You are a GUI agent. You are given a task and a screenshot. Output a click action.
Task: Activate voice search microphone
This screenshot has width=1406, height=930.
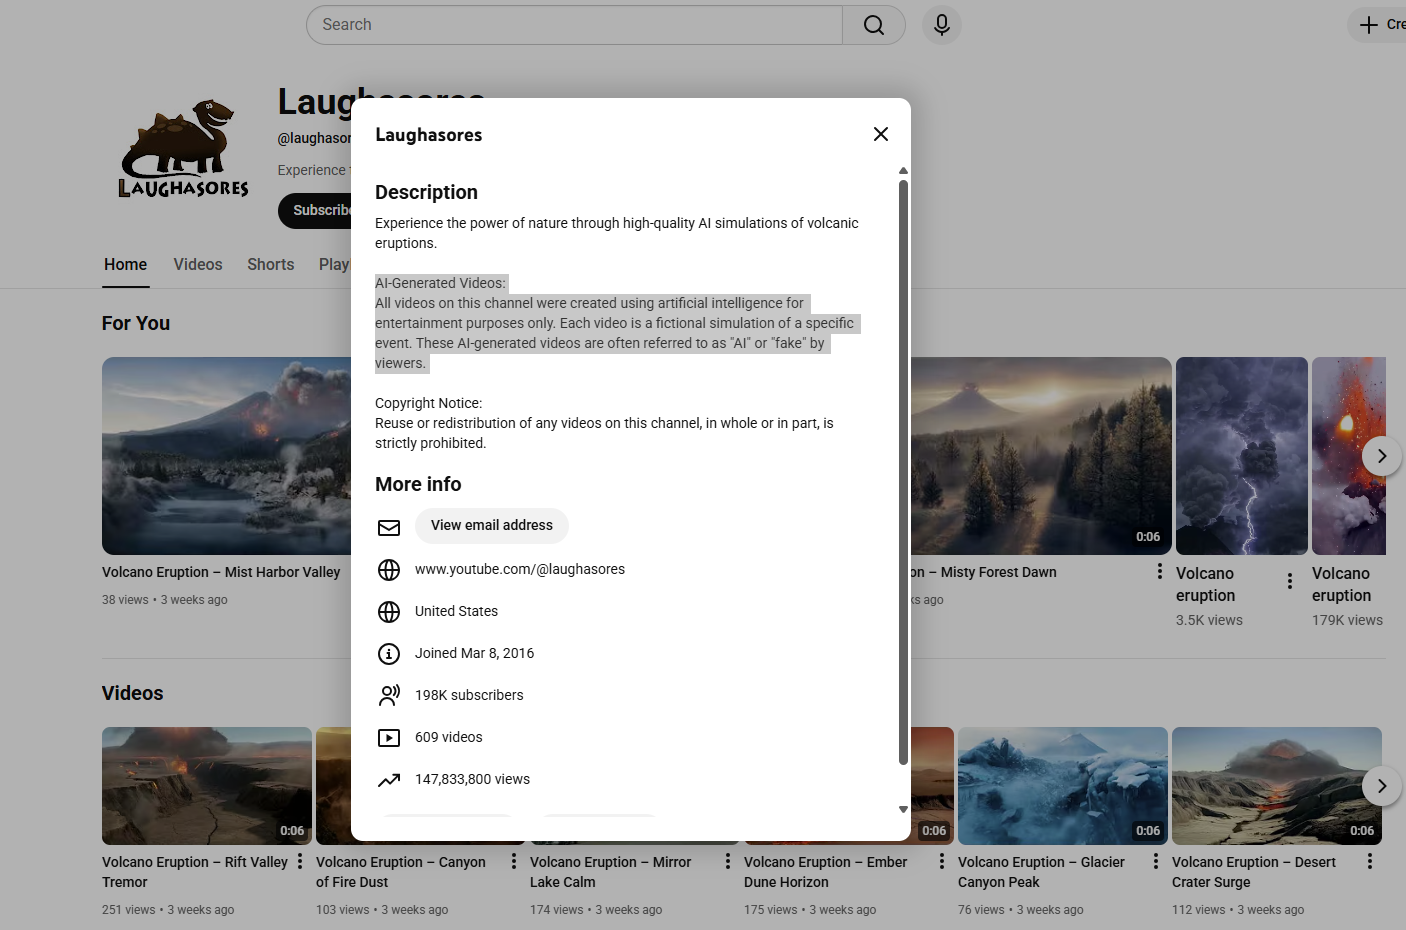(941, 25)
